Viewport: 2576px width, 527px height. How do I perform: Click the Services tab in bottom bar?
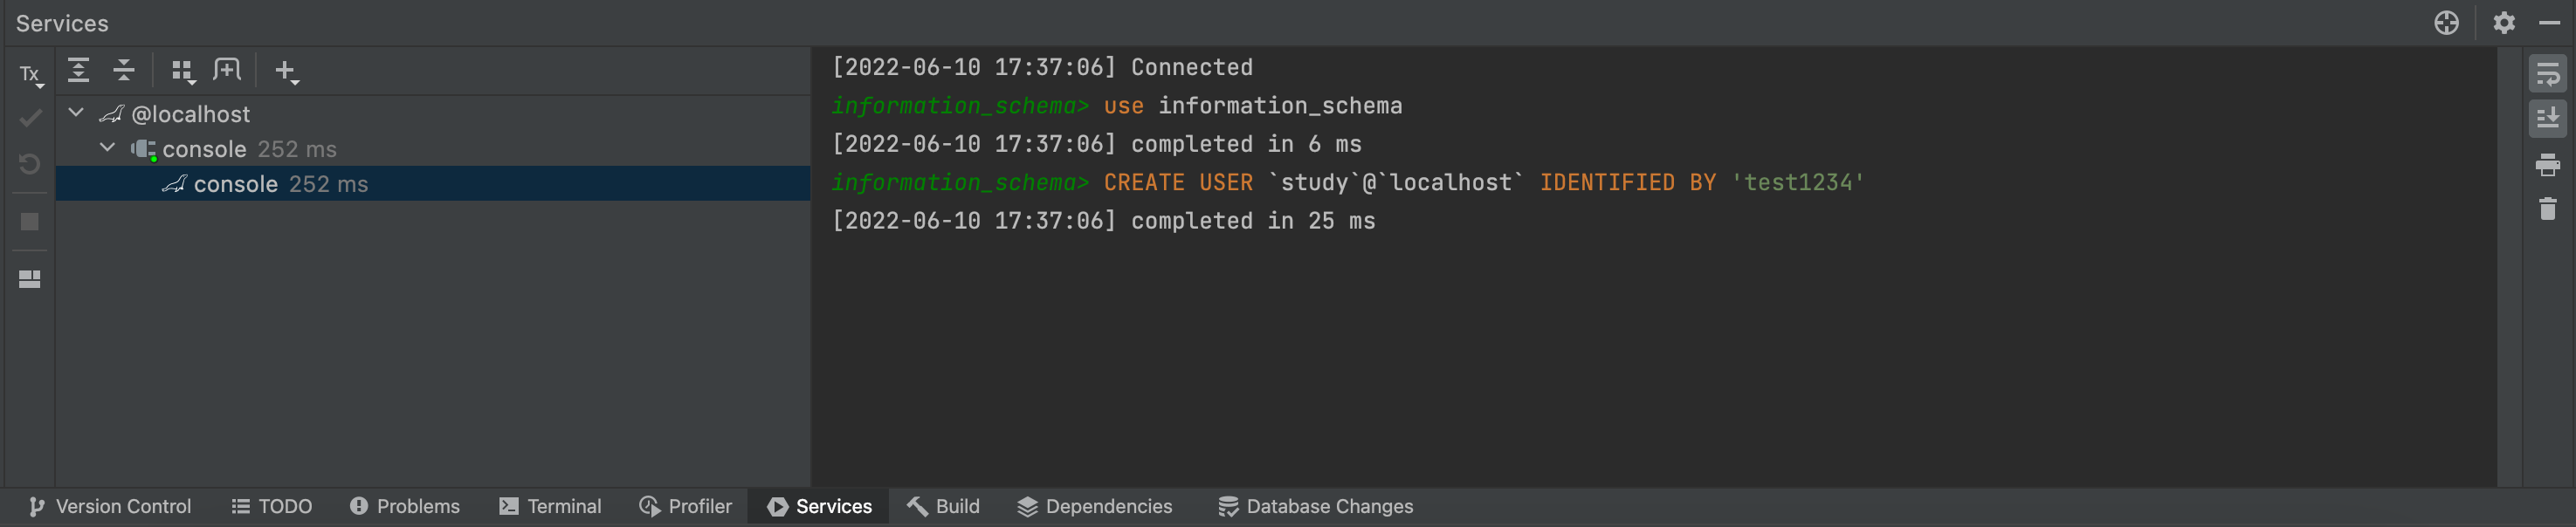point(819,507)
